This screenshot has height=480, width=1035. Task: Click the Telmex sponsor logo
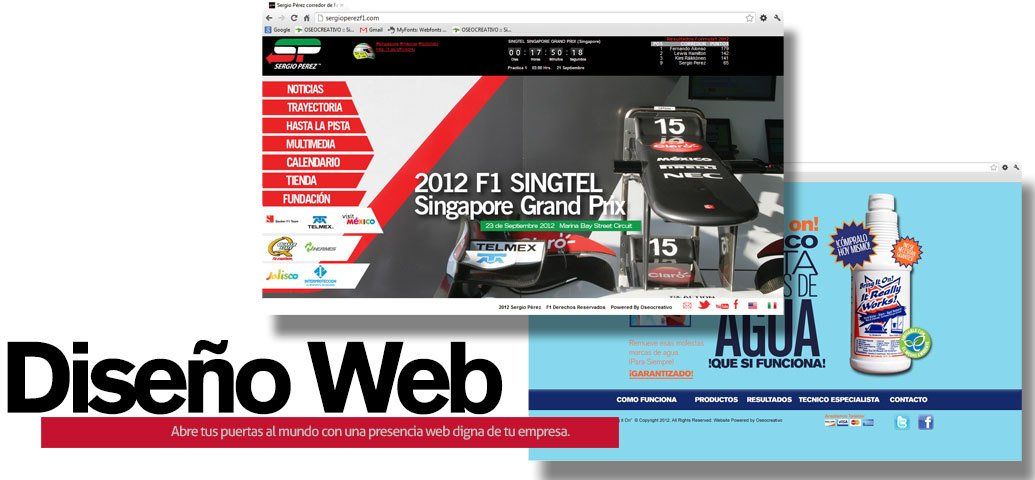tap(320, 222)
